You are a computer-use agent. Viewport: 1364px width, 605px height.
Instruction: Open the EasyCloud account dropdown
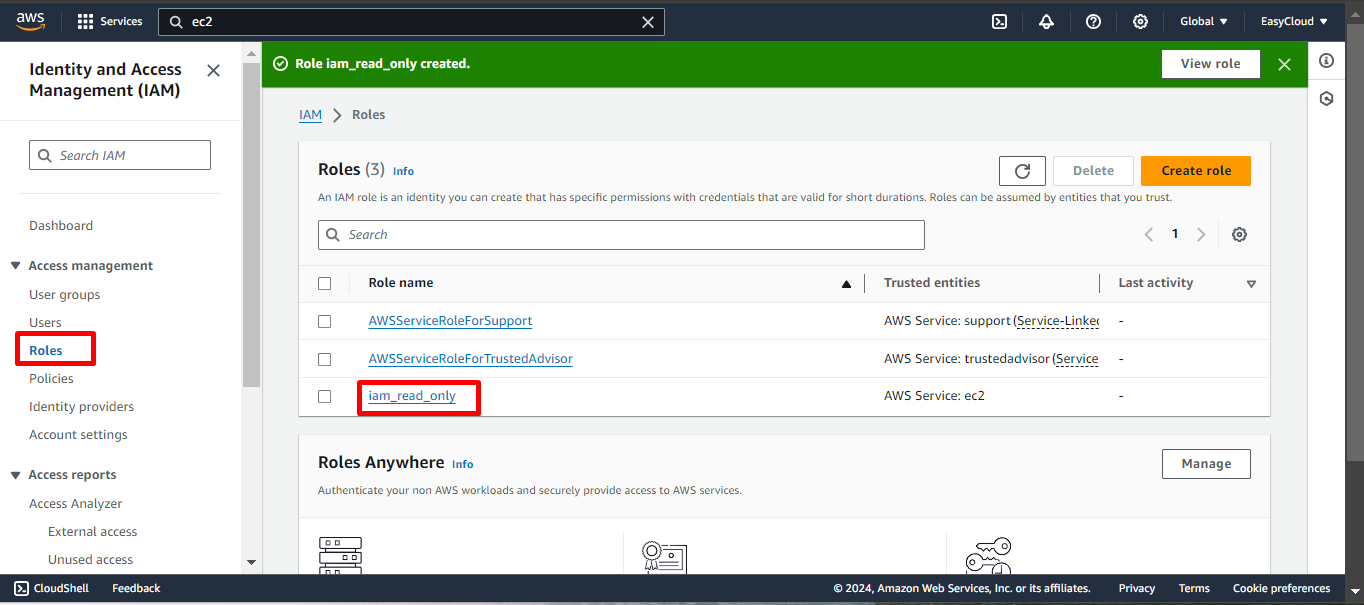pos(1294,22)
